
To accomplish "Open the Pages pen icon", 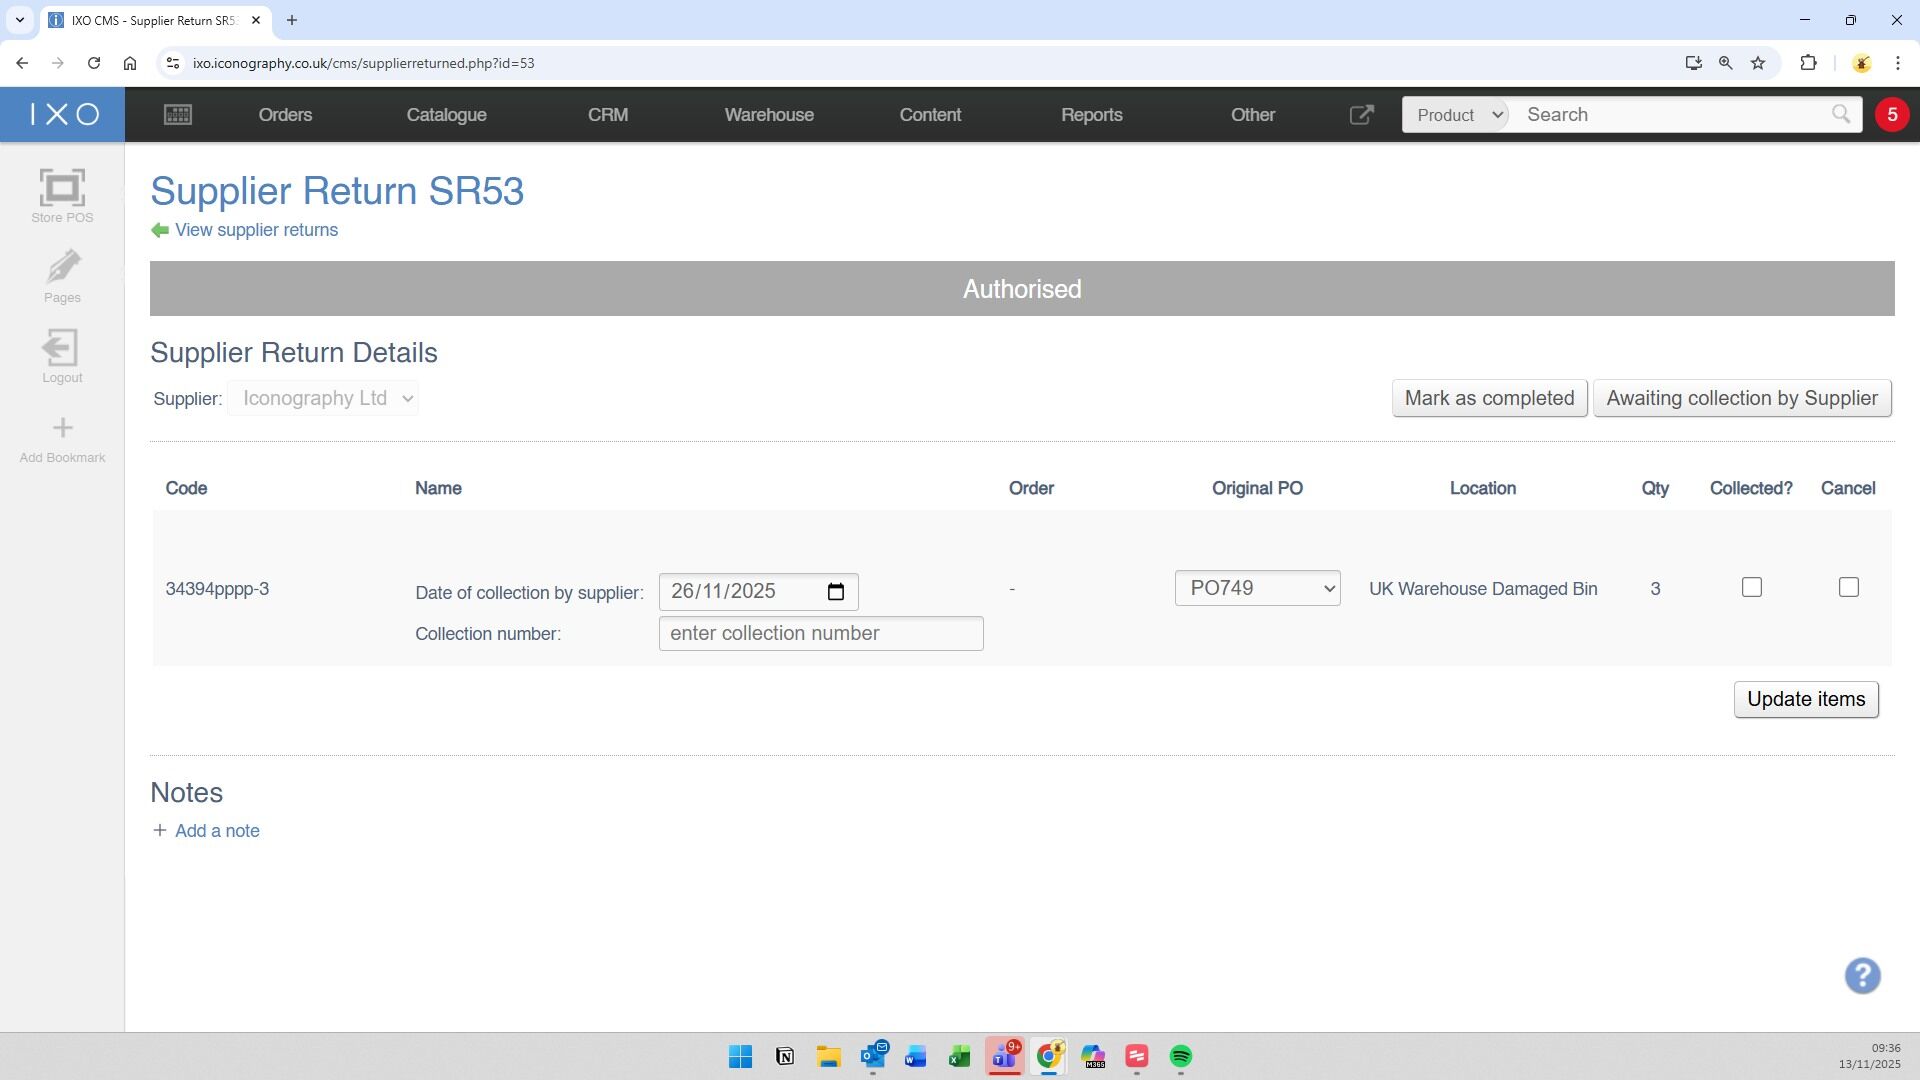I will 62,269.
